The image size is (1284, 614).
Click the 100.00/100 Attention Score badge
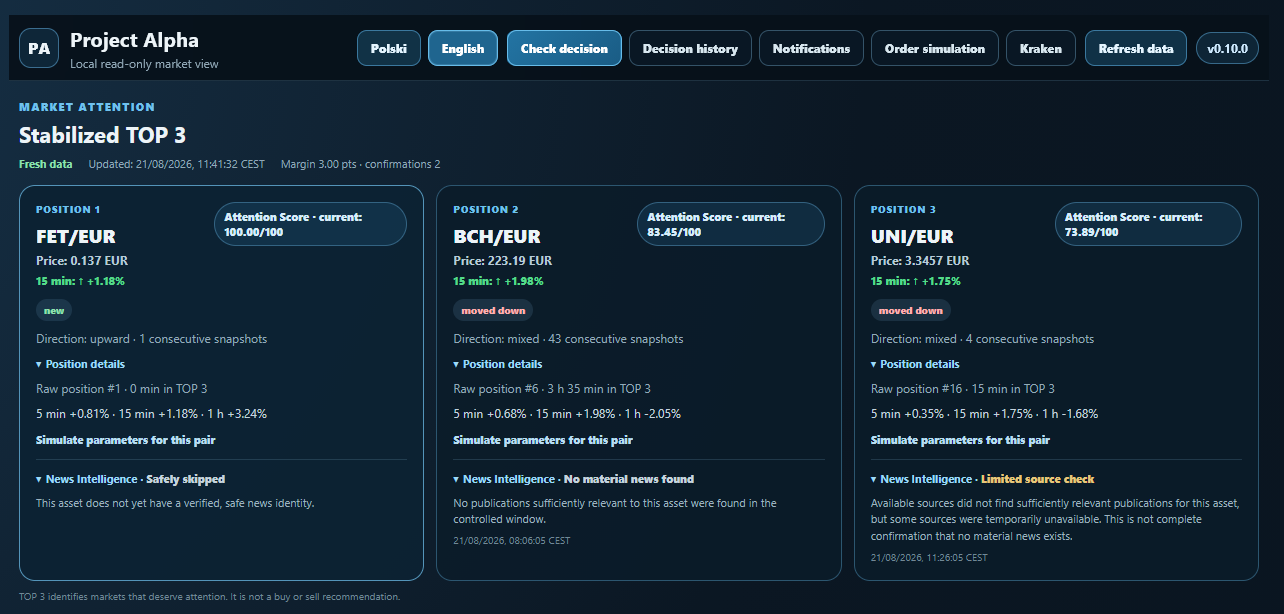pos(310,224)
